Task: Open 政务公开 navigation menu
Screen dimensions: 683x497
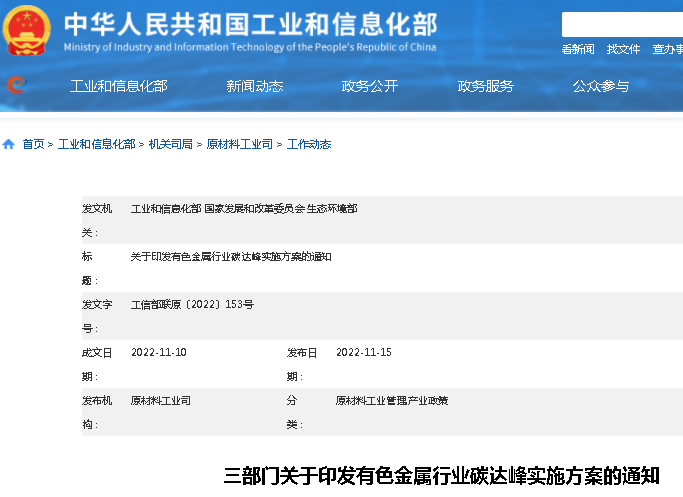Action: (x=370, y=86)
